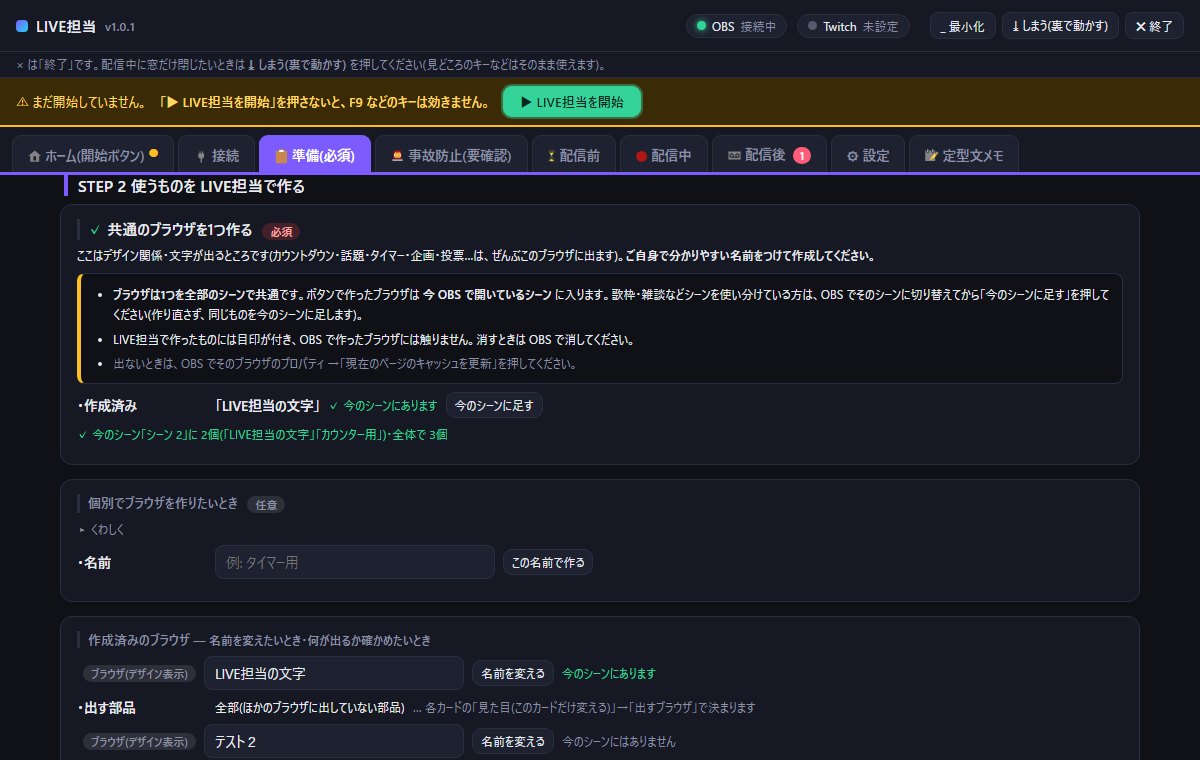Open the ホーム(開始ボタン) tab
This screenshot has width=1200, height=760.
(93, 155)
